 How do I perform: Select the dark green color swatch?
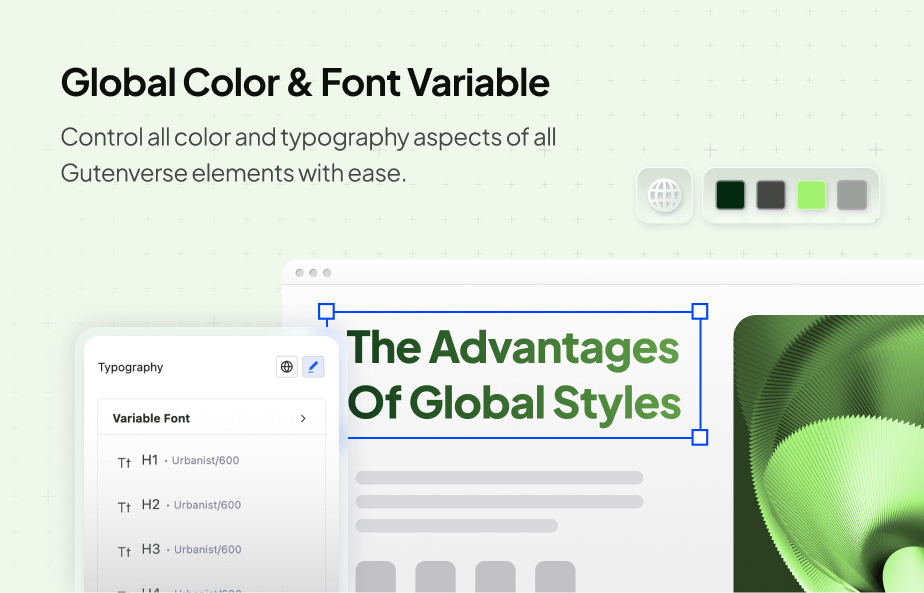[730, 195]
